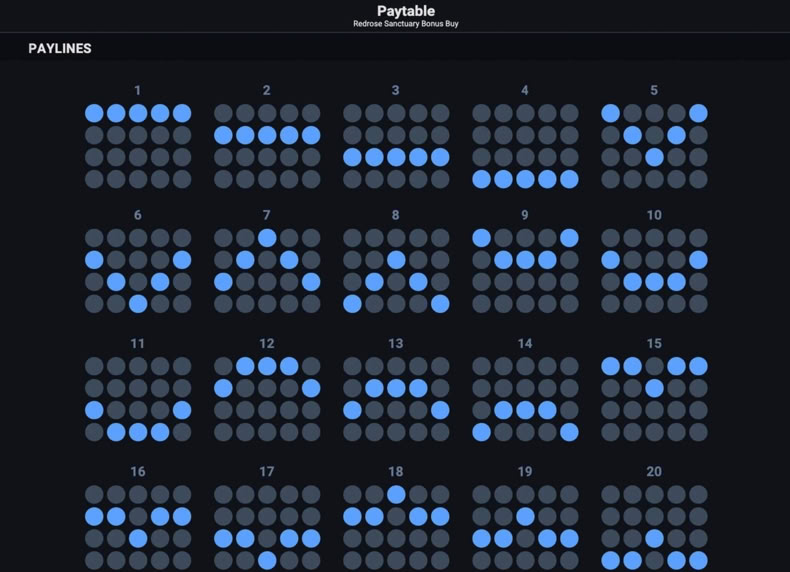Select payline 5 V-shaped pattern

click(654, 146)
